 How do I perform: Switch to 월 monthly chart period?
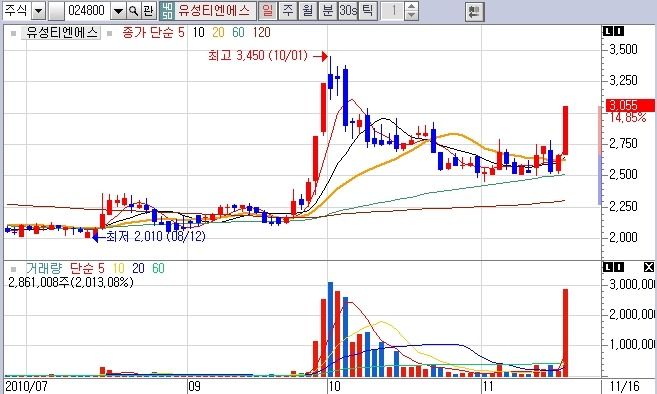[x=307, y=11]
